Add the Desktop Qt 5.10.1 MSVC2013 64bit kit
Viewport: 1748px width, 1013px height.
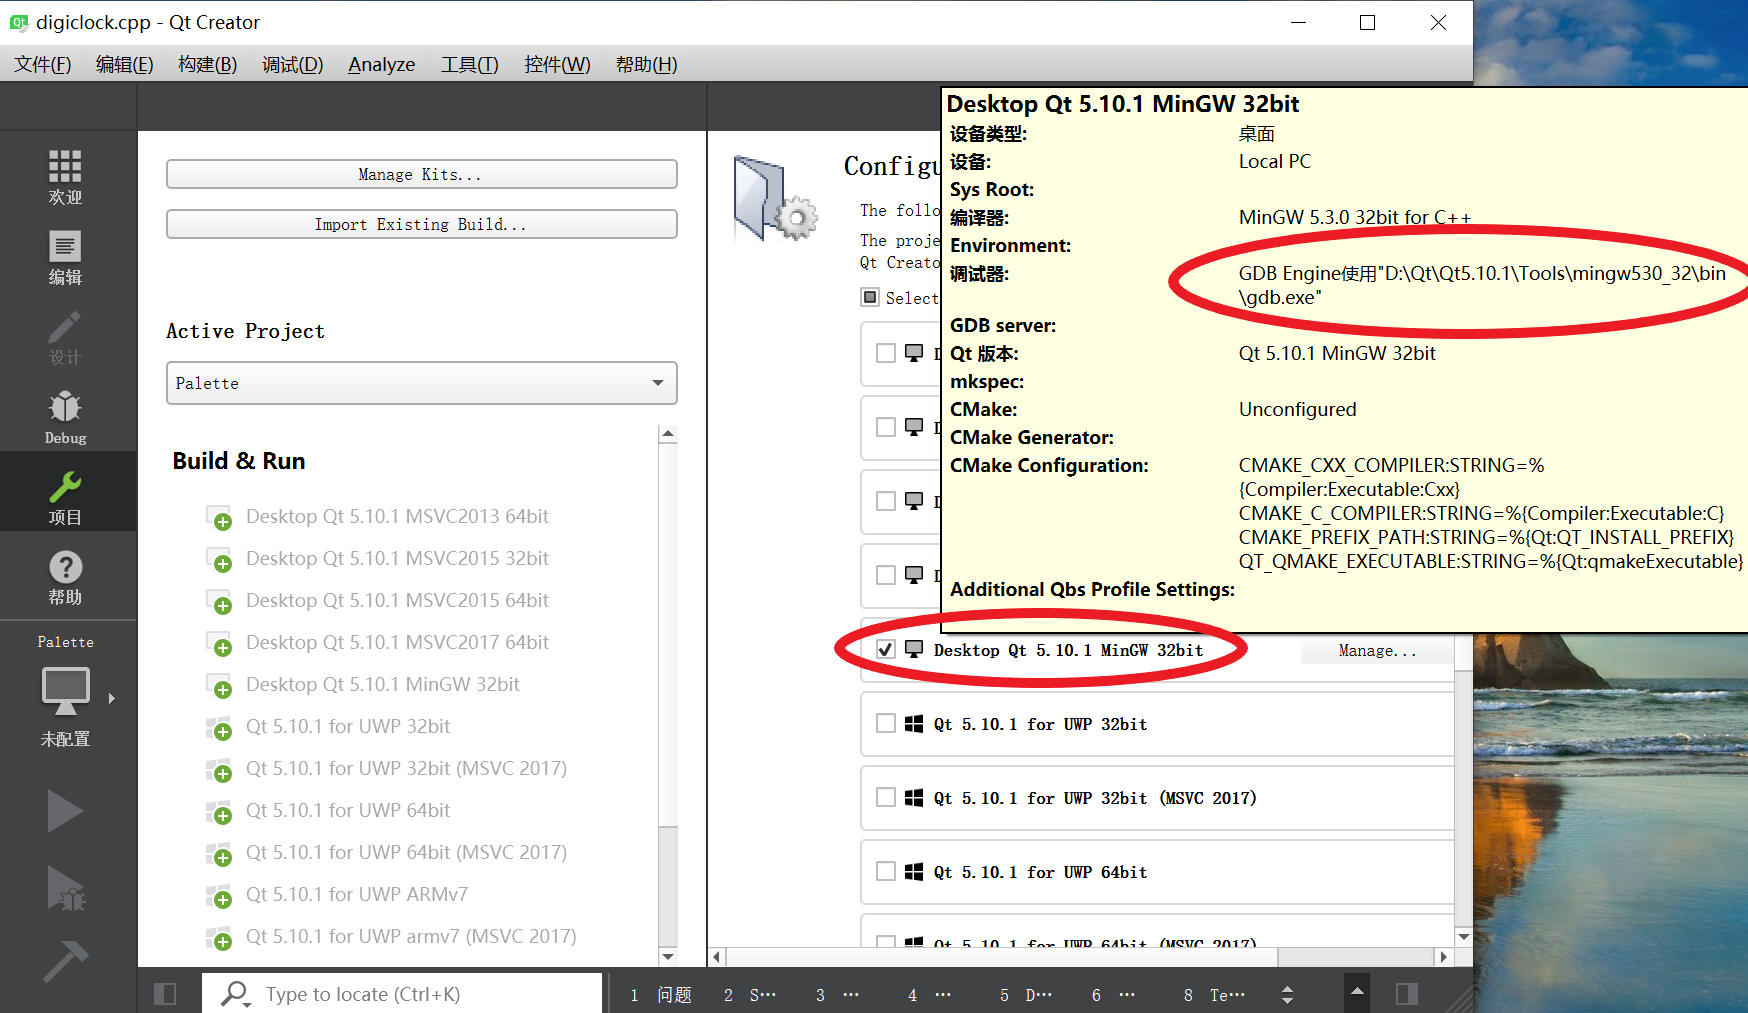point(219,518)
